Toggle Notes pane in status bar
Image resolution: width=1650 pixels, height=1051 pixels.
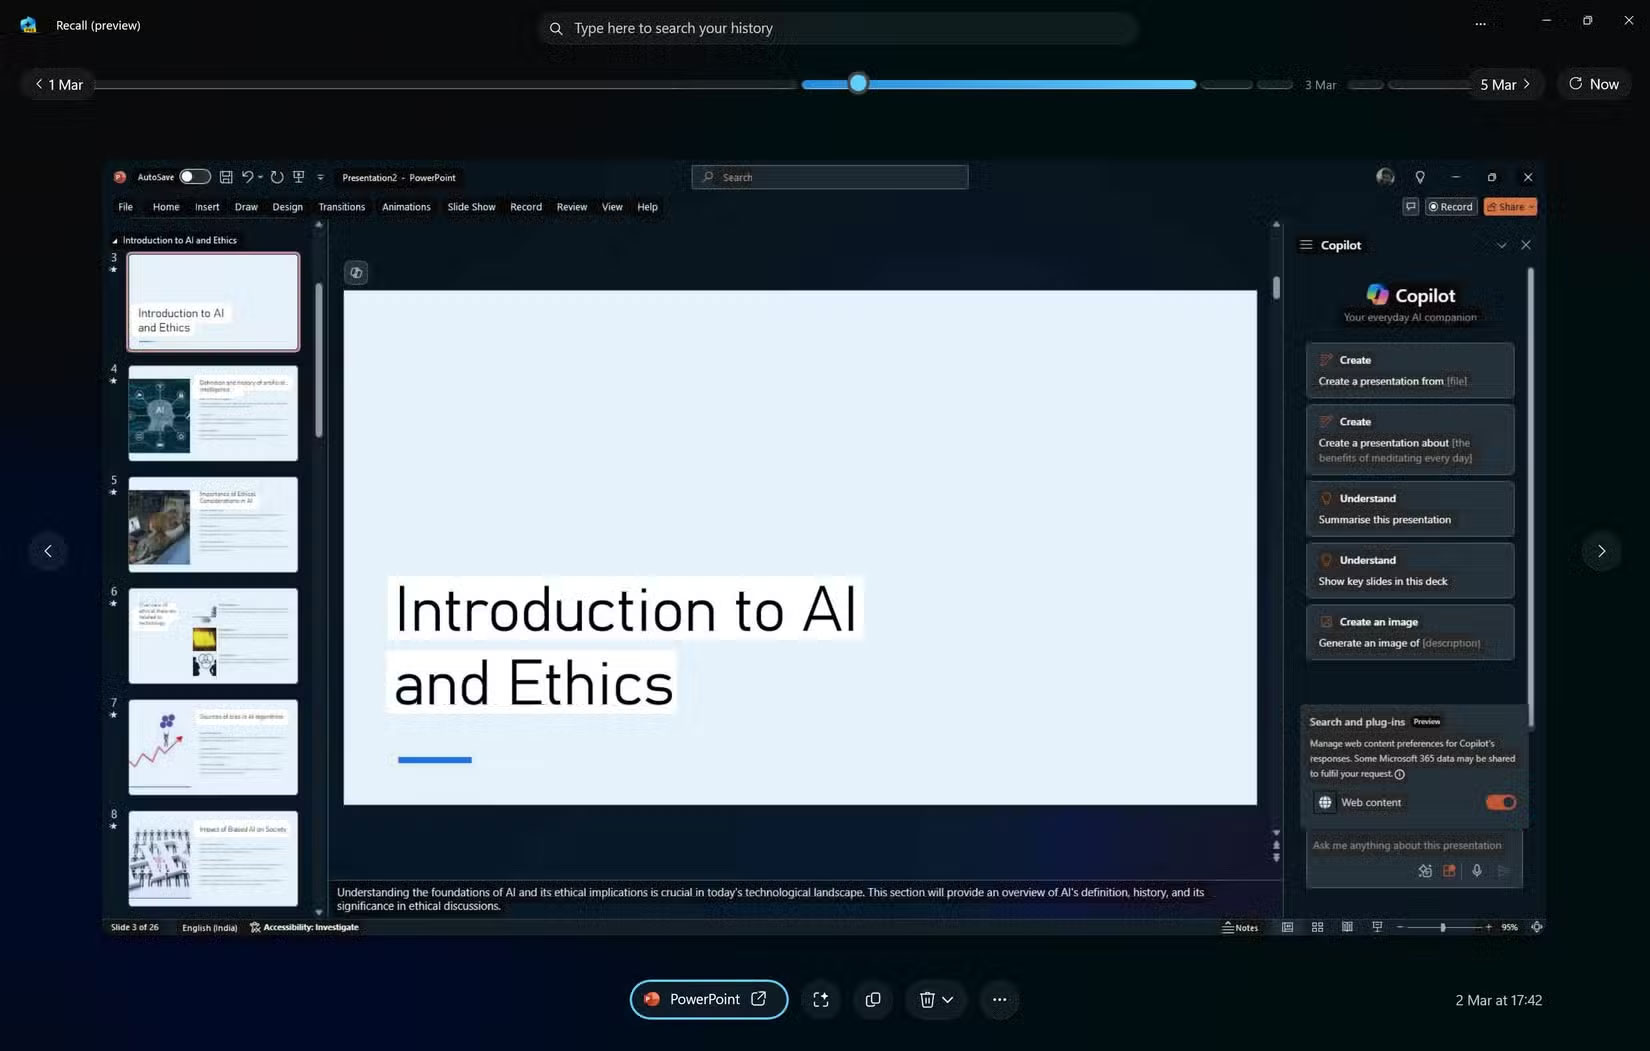coord(1241,927)
